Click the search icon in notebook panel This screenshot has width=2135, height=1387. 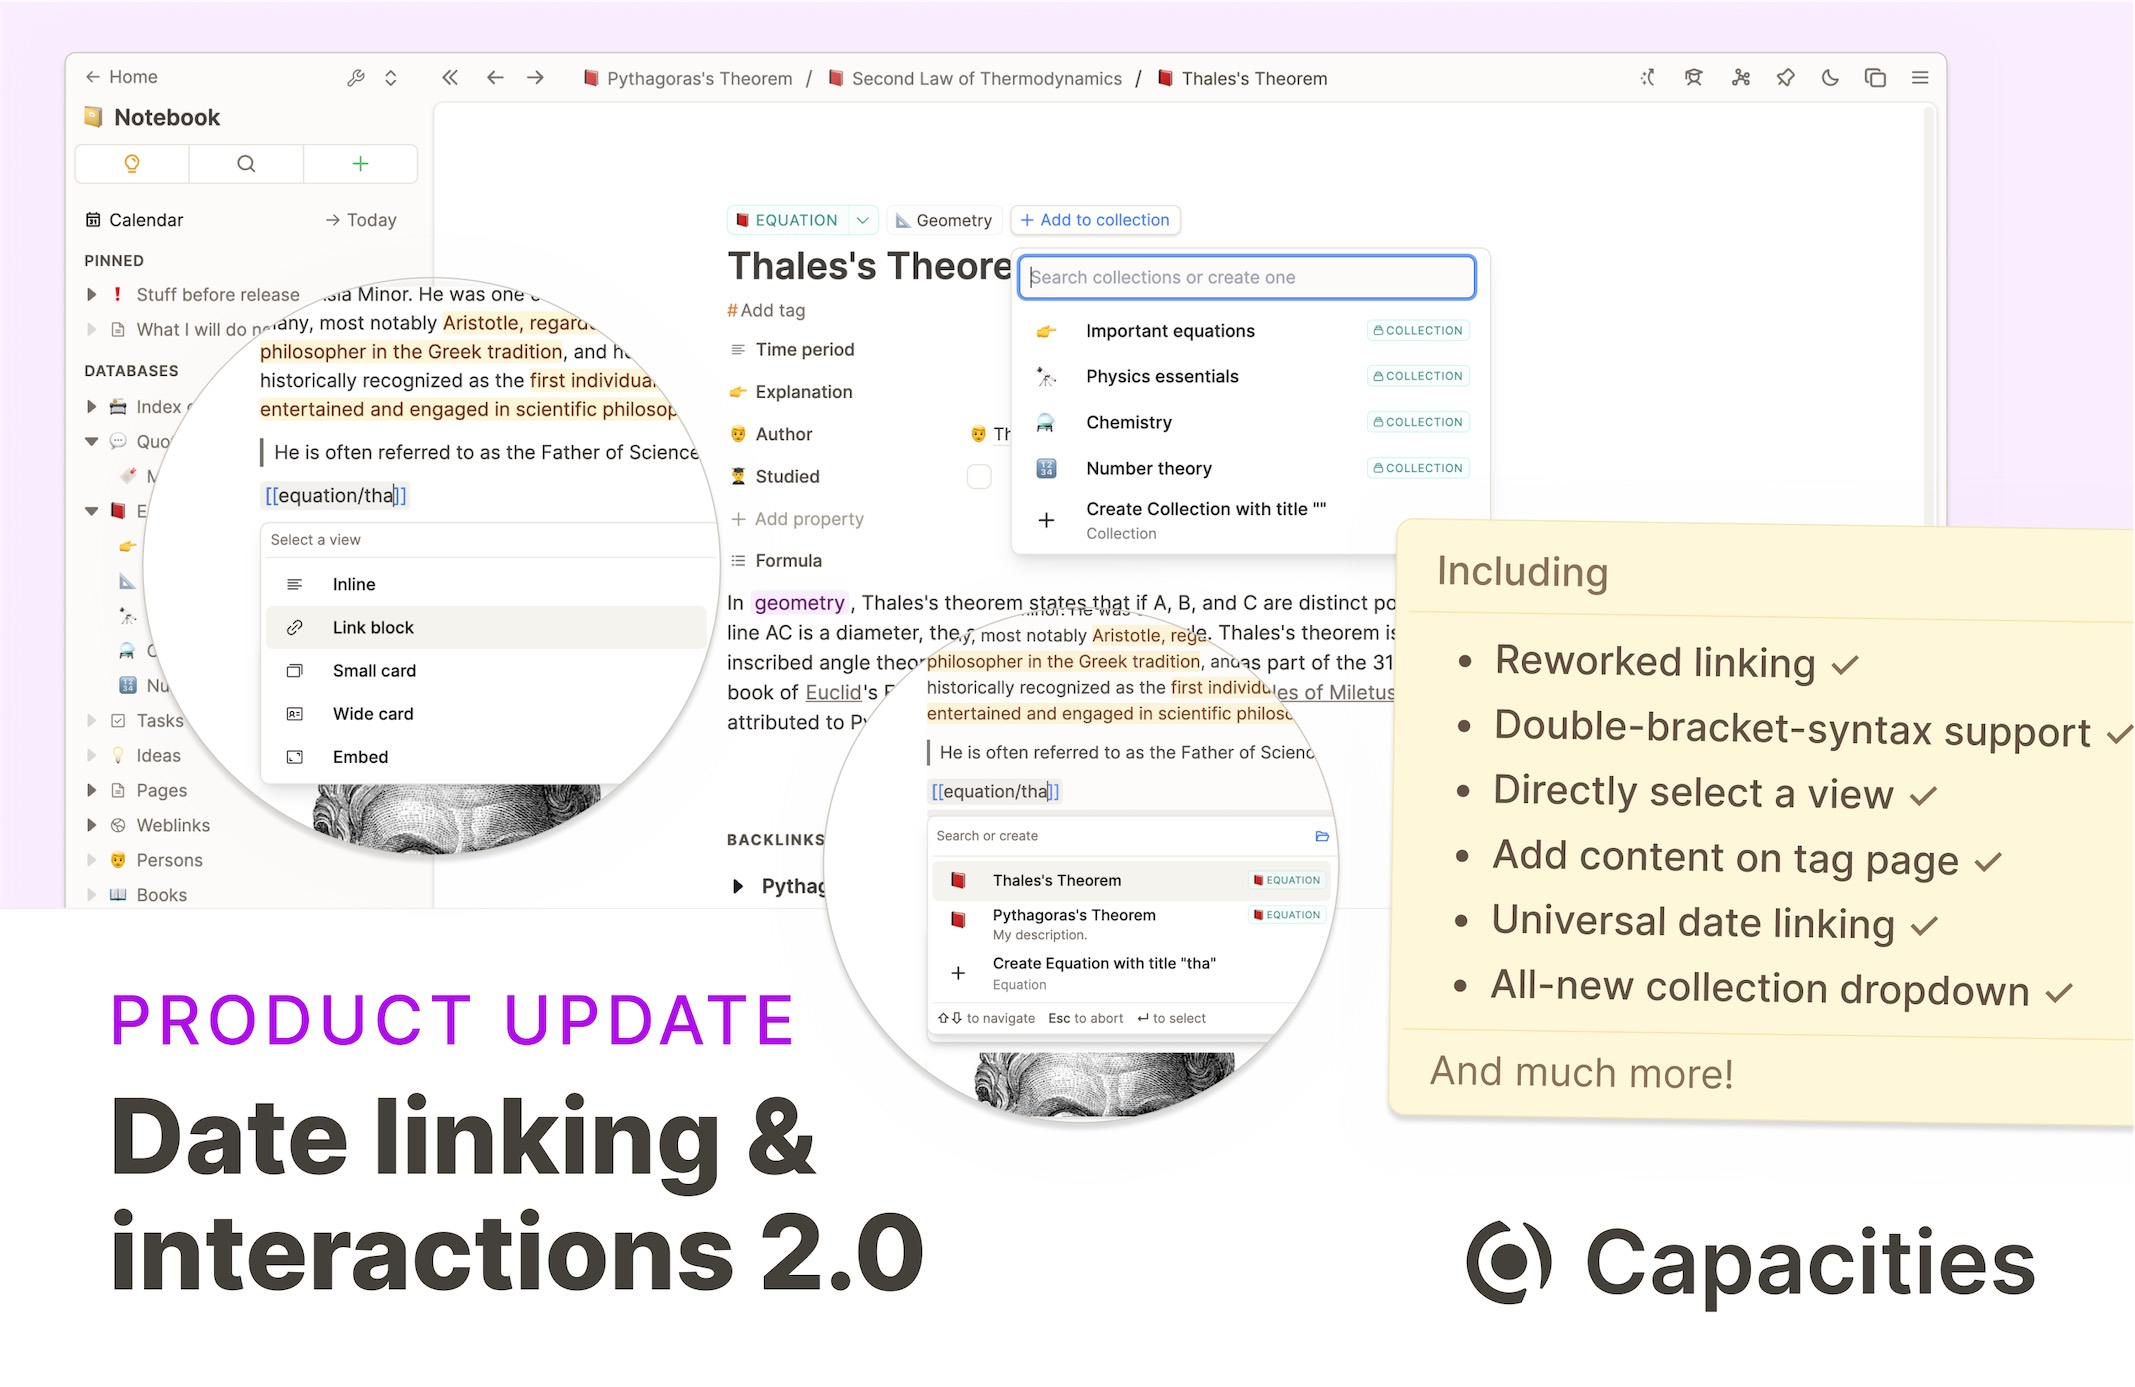tap(244, 160)
